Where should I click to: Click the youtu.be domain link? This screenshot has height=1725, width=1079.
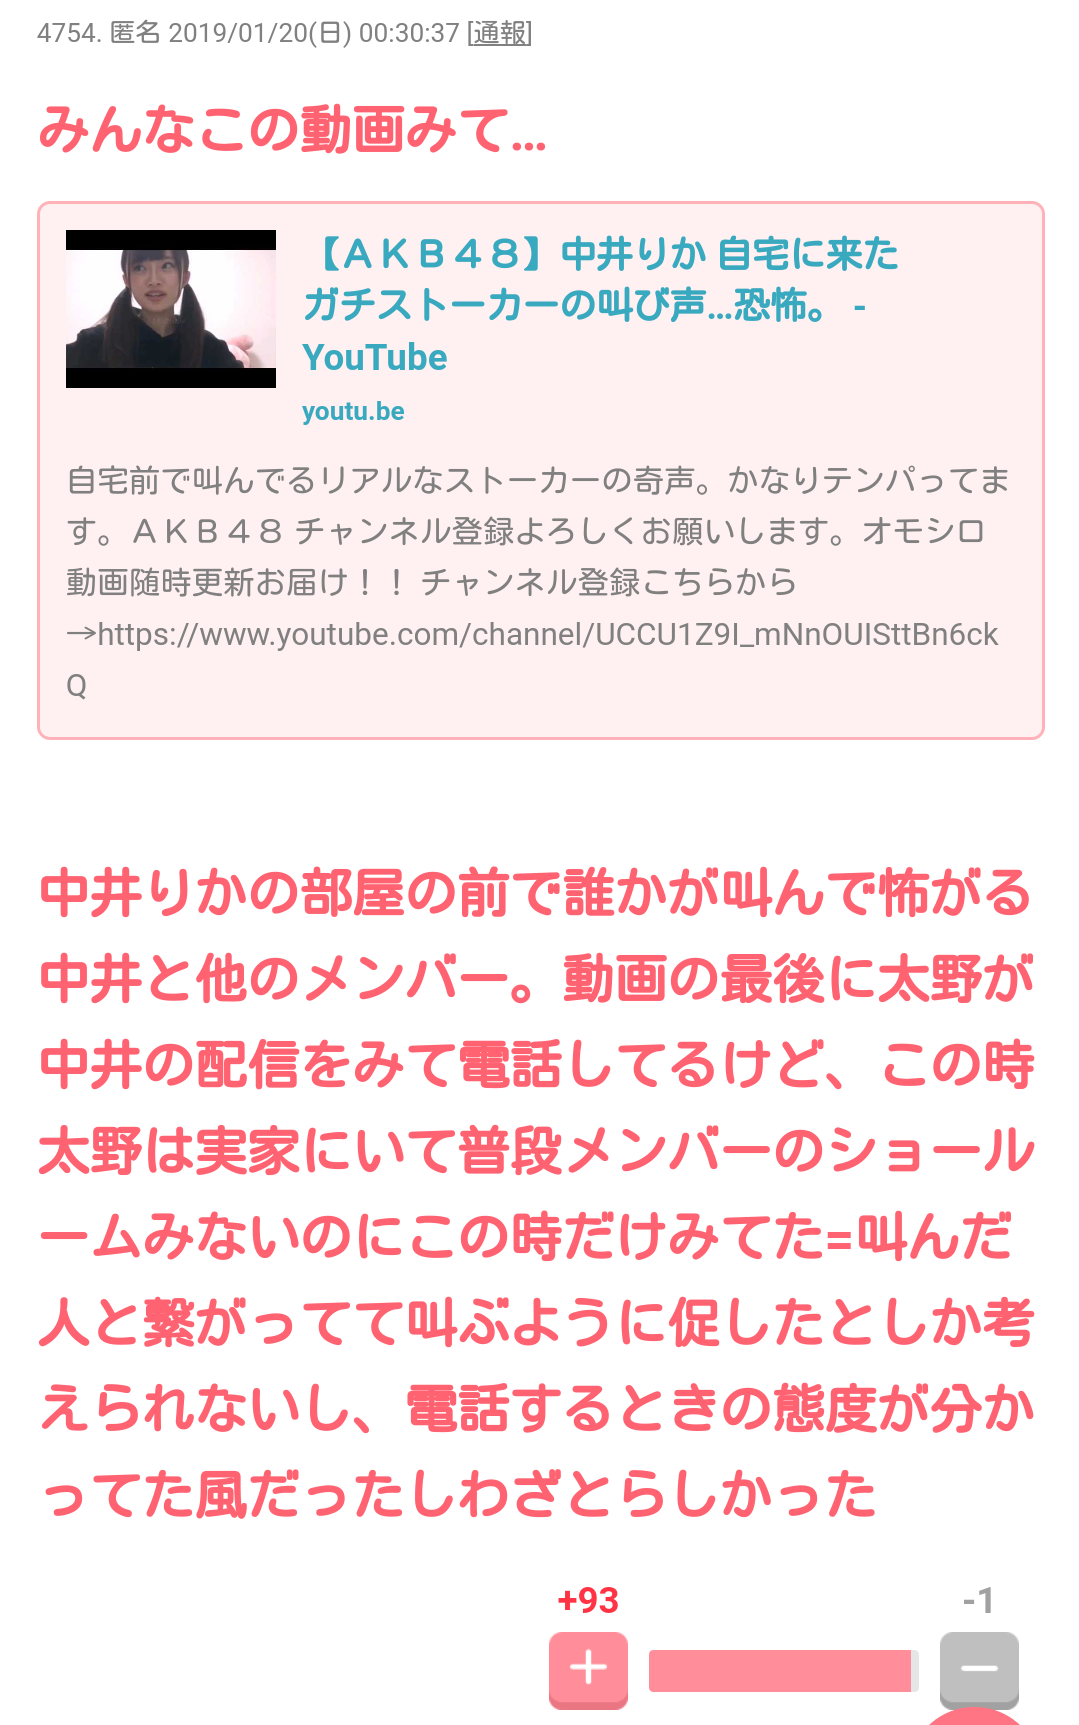coord(353,412)
